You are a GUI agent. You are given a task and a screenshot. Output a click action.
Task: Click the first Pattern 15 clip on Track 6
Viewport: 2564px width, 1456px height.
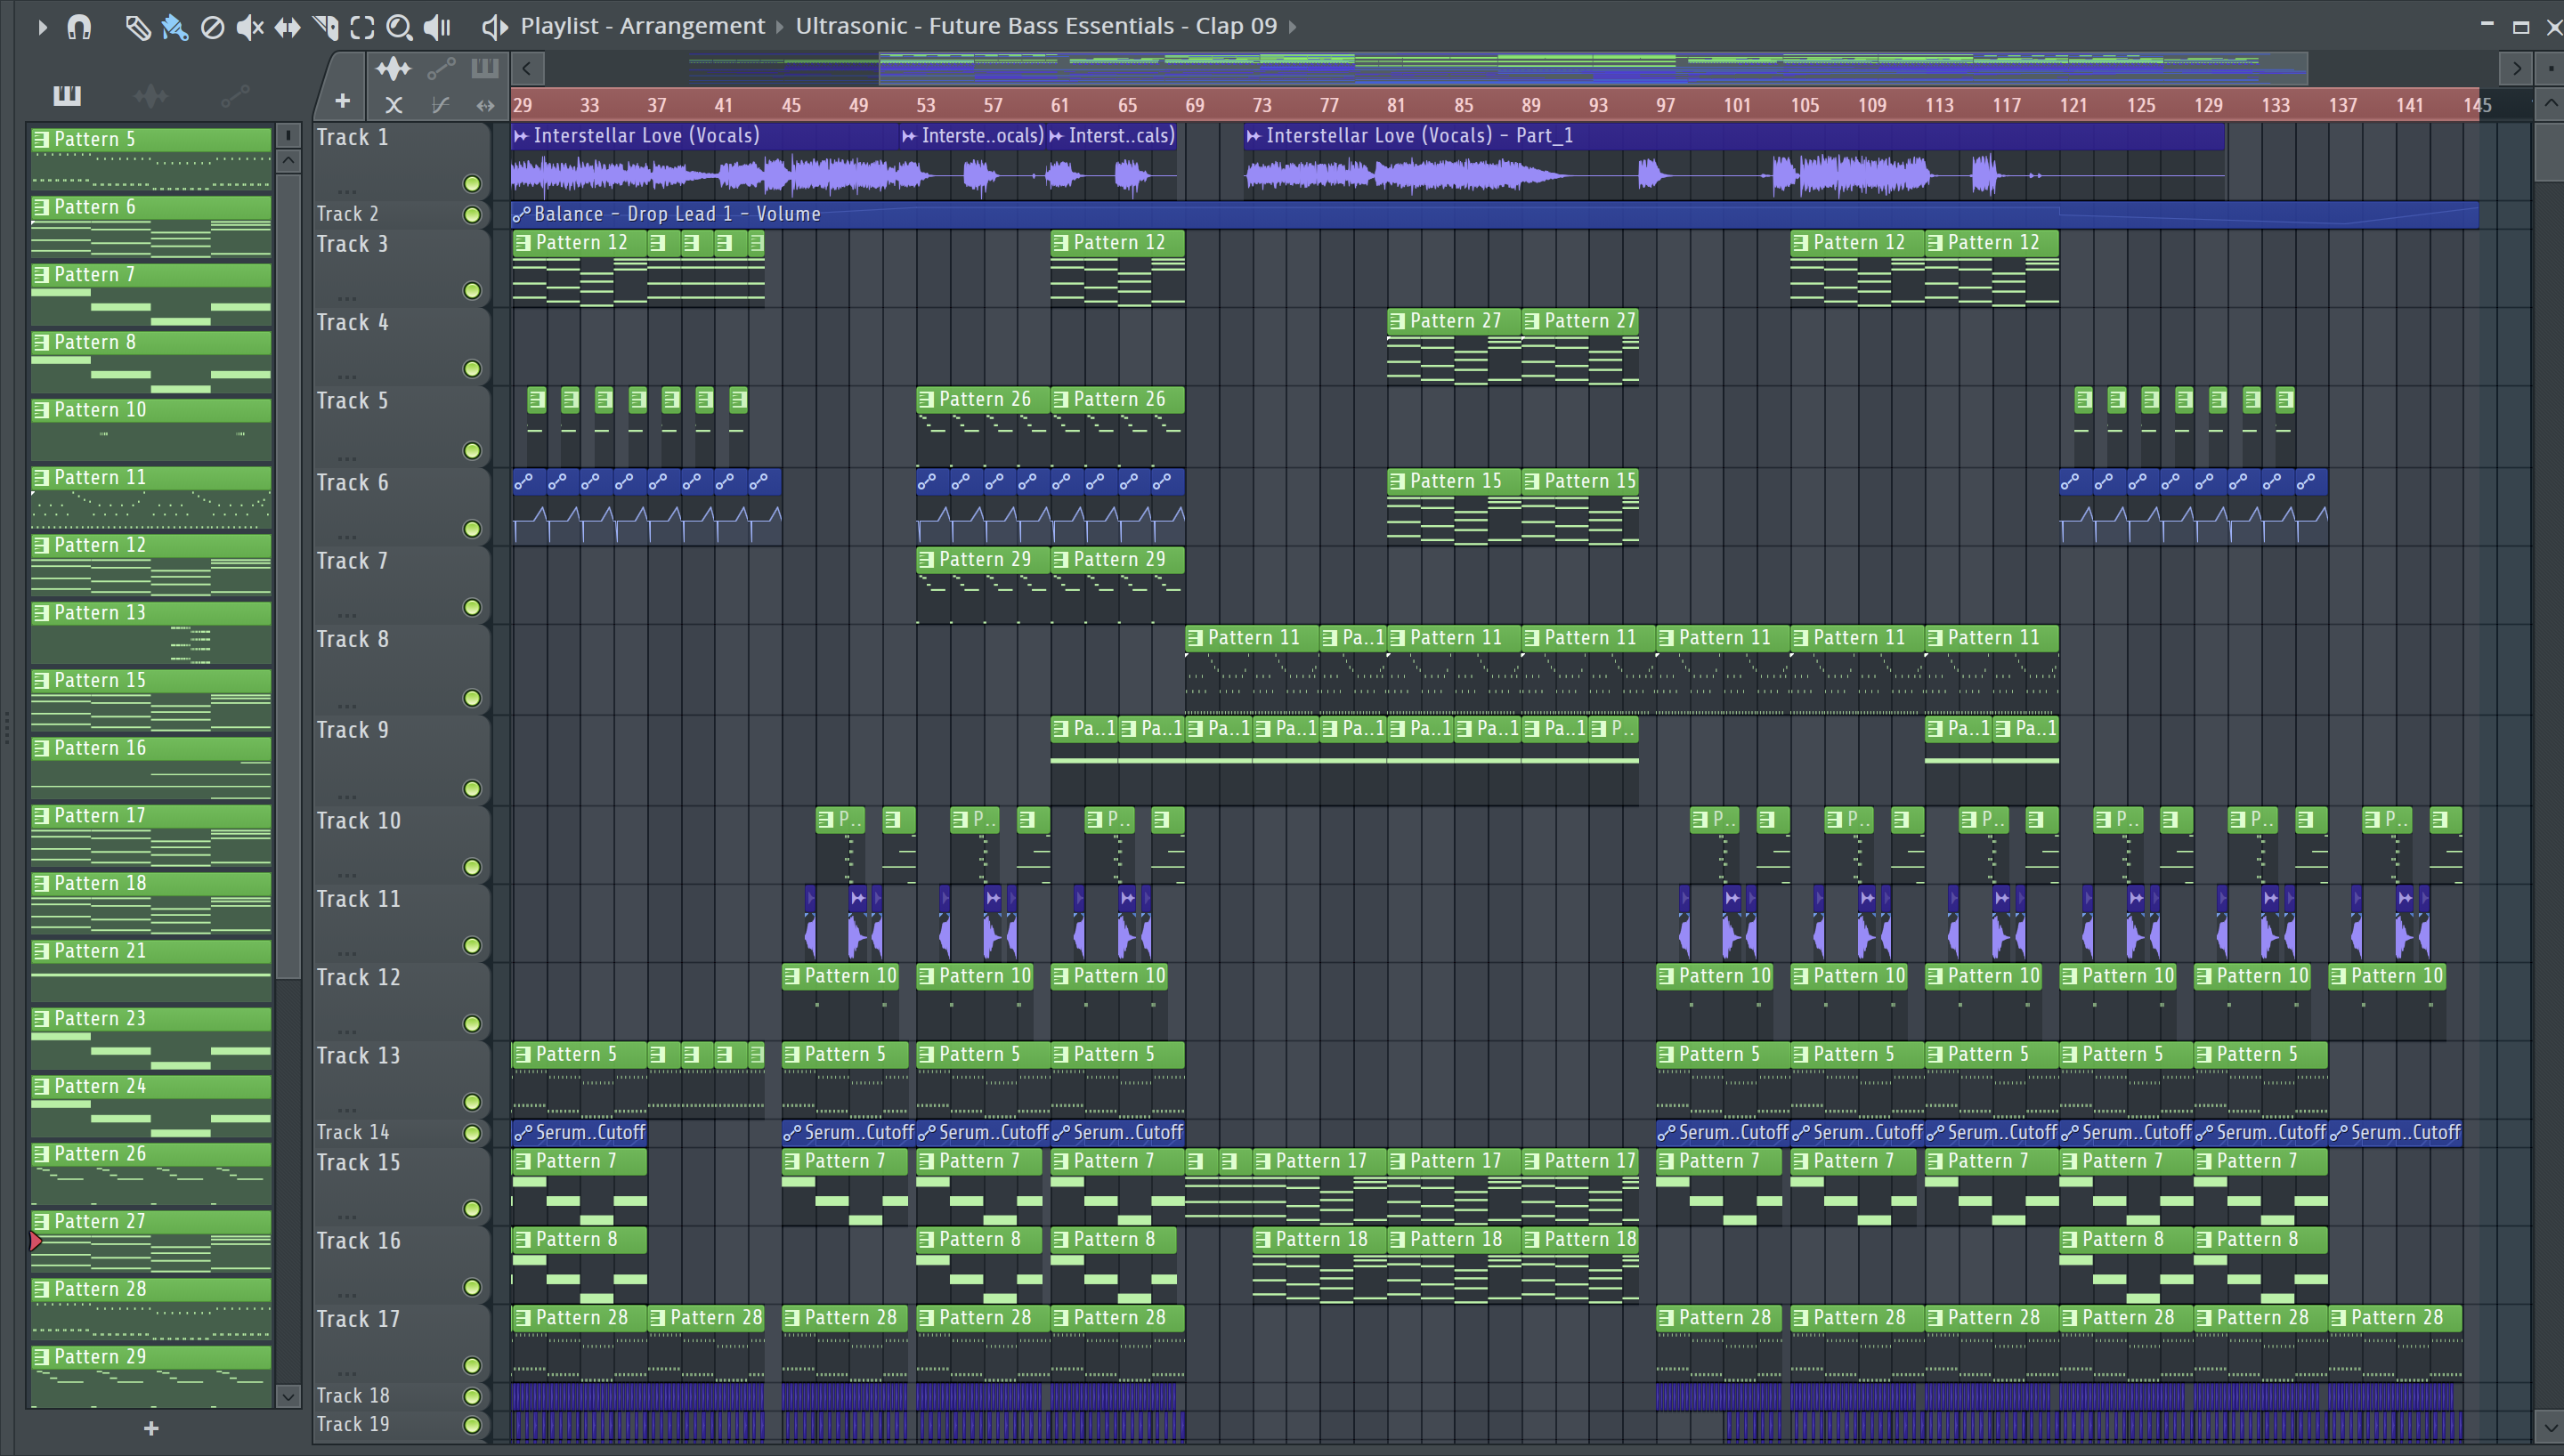[x=1454, y=508]
